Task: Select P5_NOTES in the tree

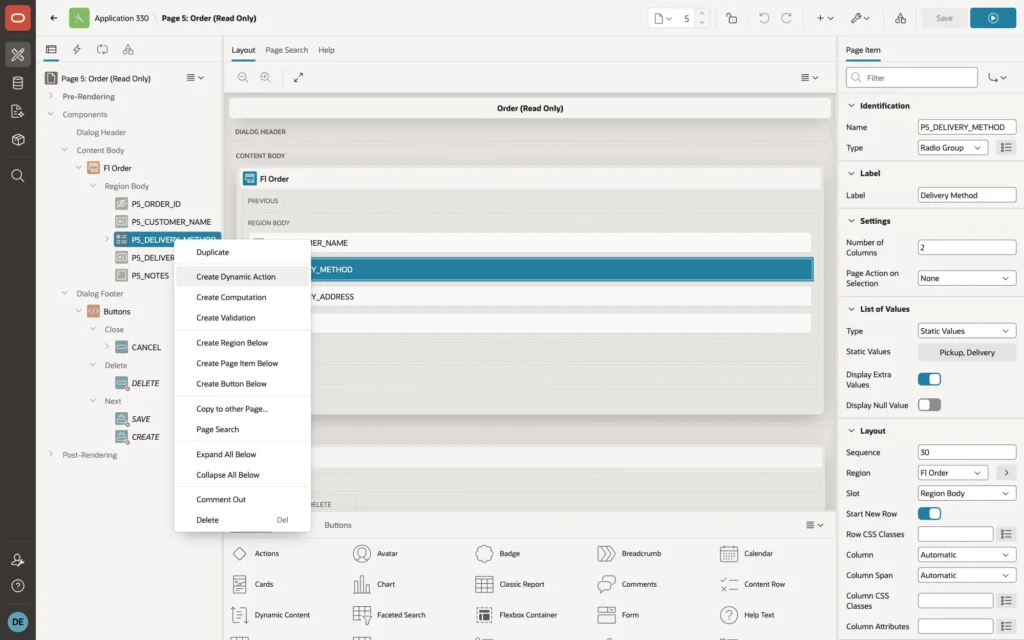Action: [x=150, y=276]
